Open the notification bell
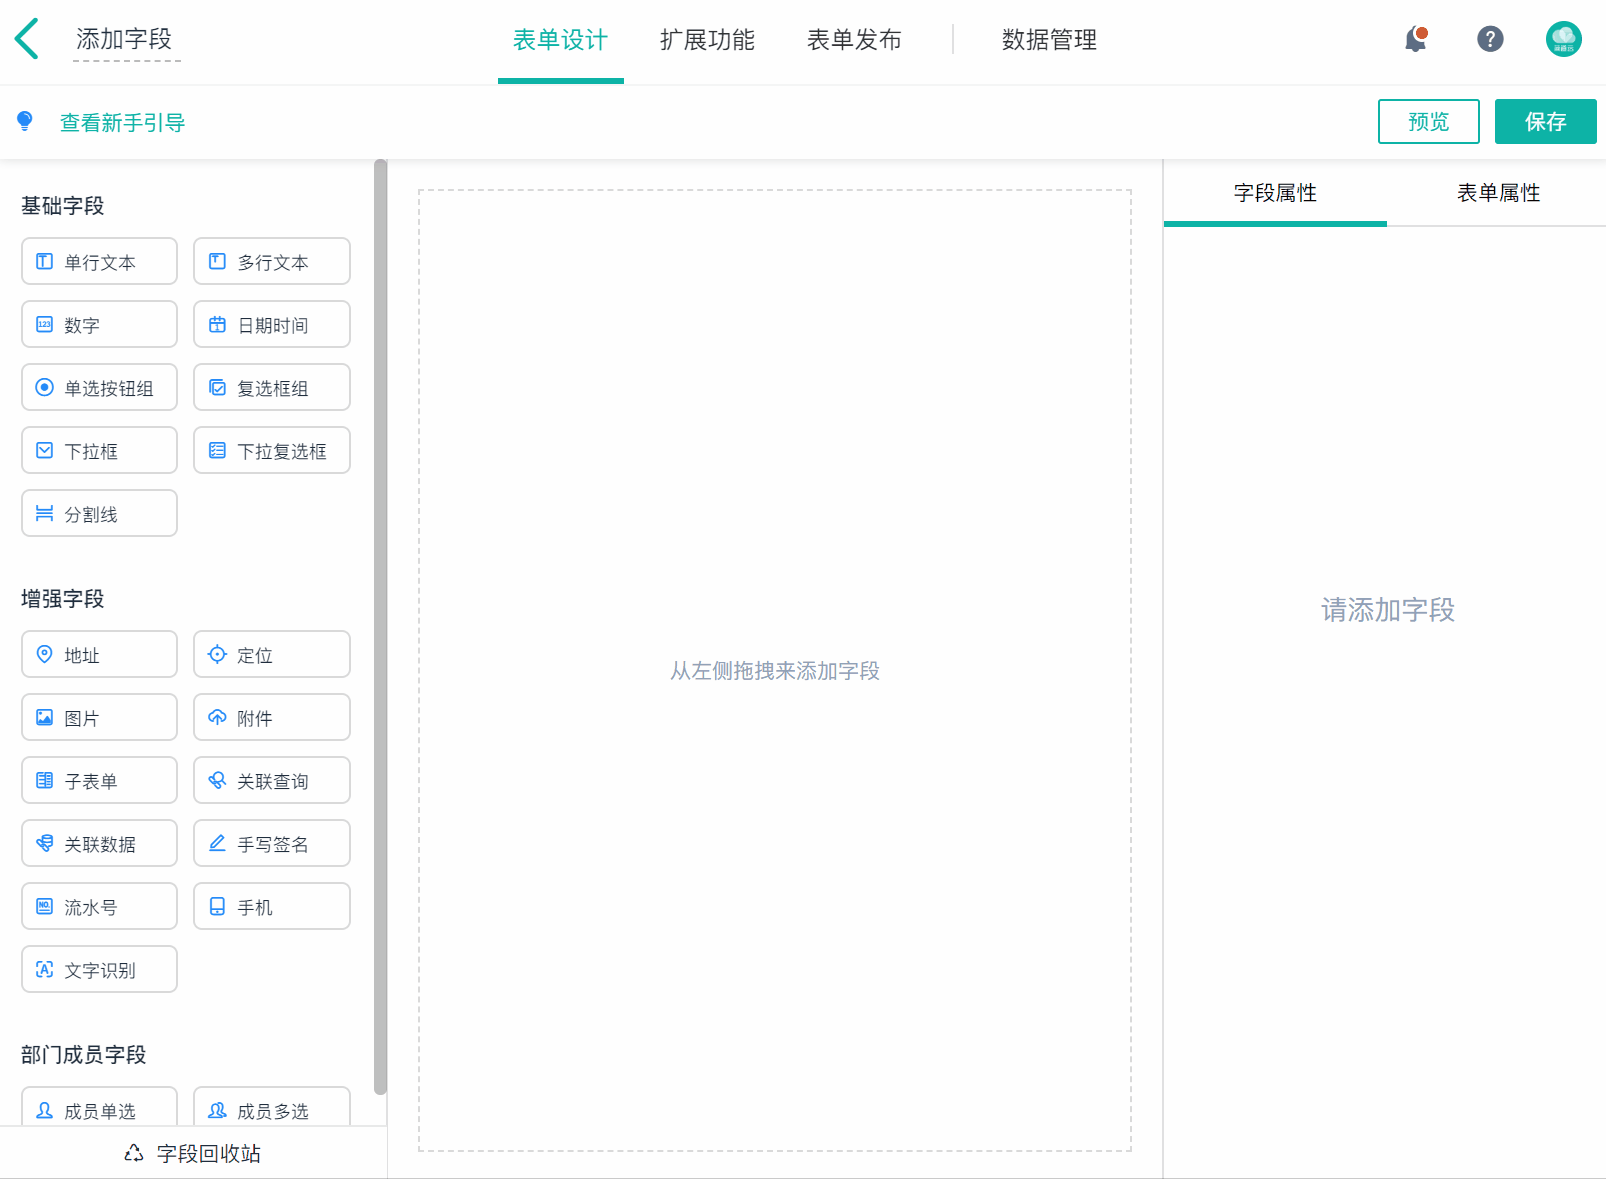Image resolution: width=1606 pixels, height=1179 pixels. pyautogui.click(x=1415, y=39)
